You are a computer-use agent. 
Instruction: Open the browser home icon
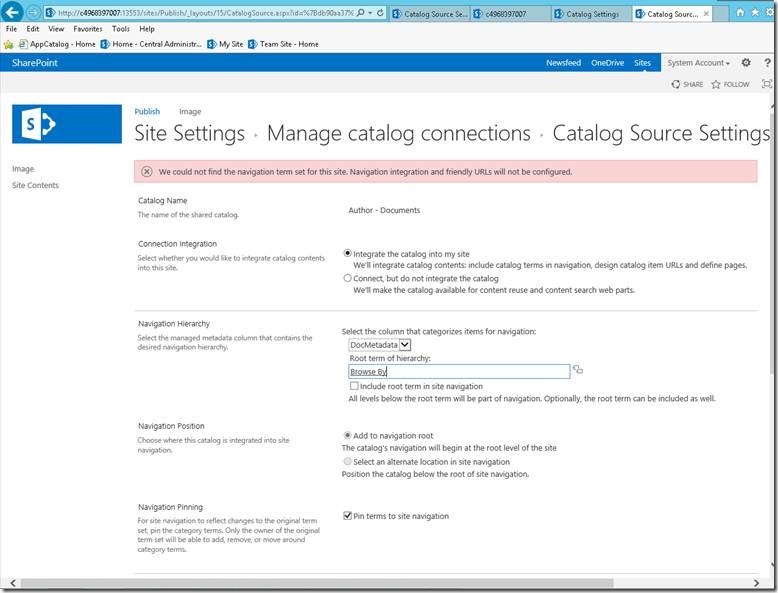pyautogui.click(x=740, y=12)
